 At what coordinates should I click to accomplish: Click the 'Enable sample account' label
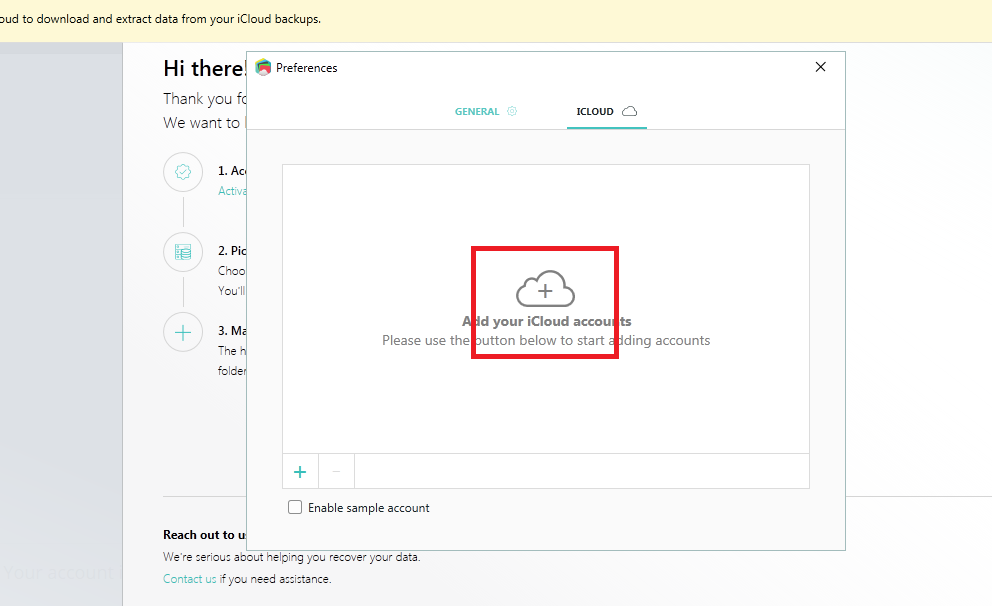[369, 508]
